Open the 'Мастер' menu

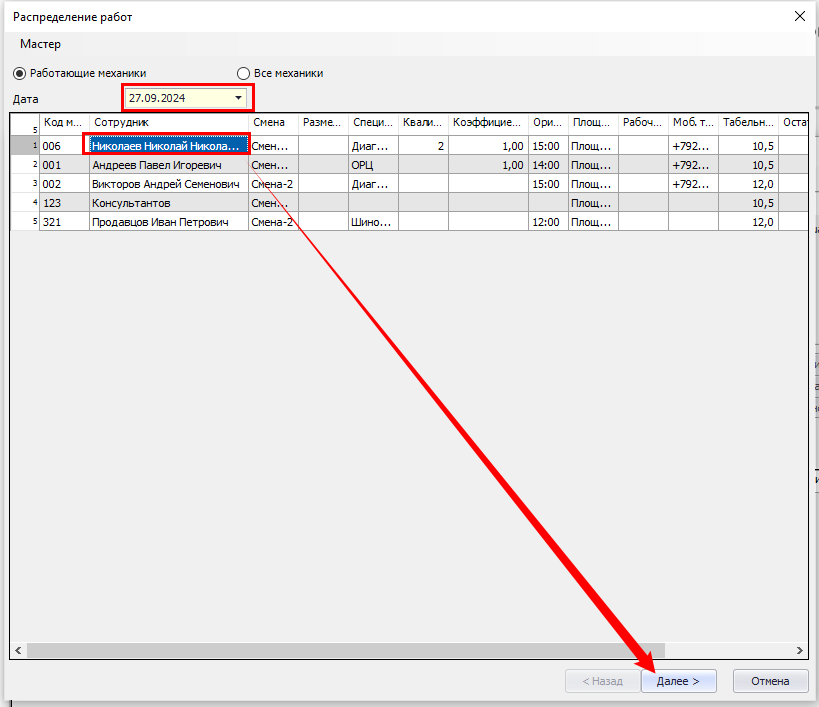coord(40,44)
